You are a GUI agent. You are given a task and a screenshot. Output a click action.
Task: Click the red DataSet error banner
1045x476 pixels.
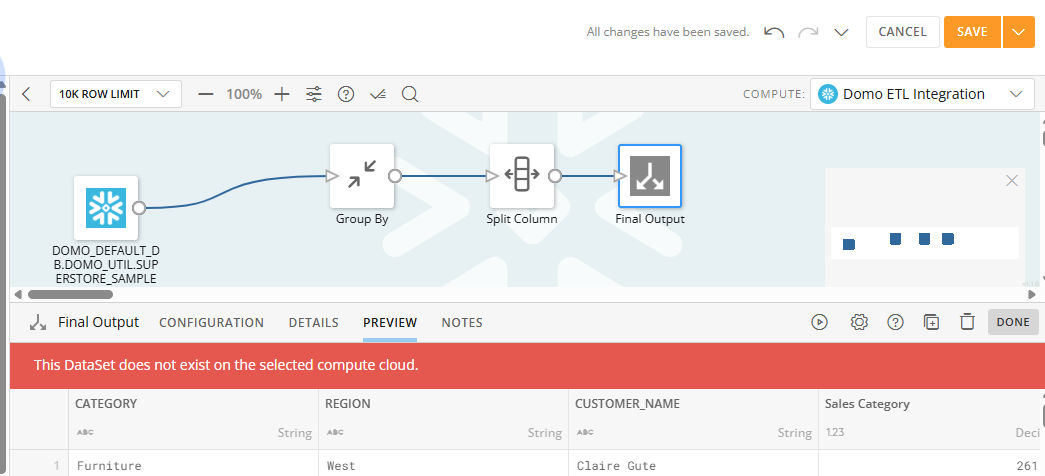(527, 365)
